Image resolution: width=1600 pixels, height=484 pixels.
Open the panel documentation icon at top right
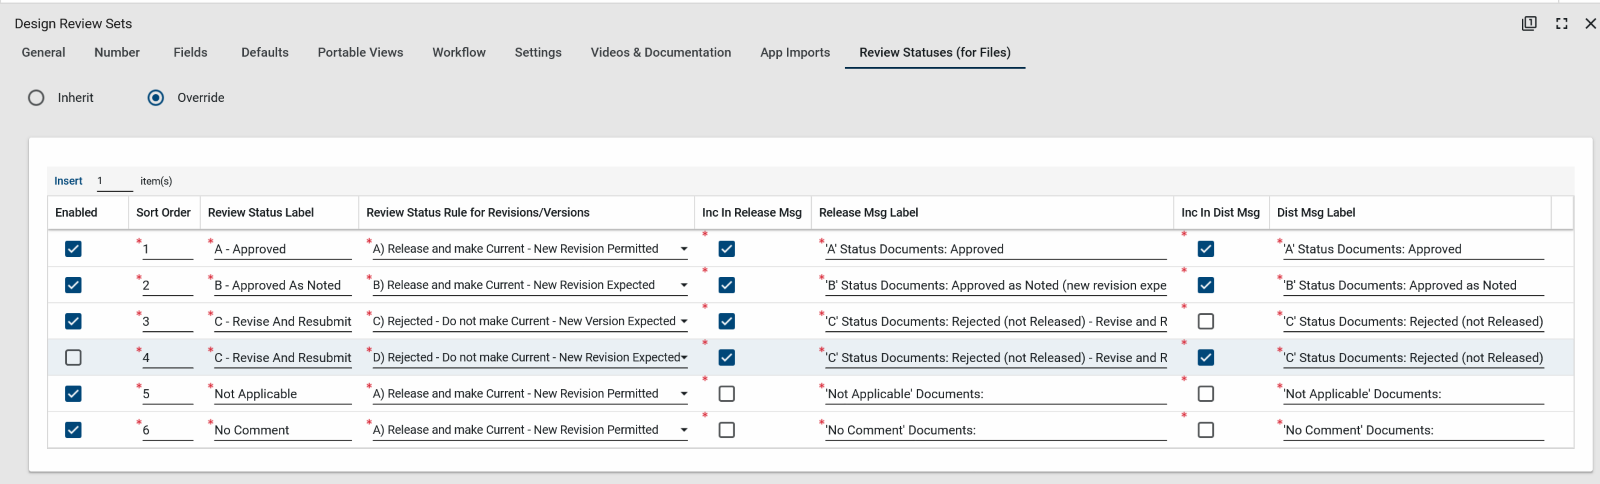tap(1529, 24)
